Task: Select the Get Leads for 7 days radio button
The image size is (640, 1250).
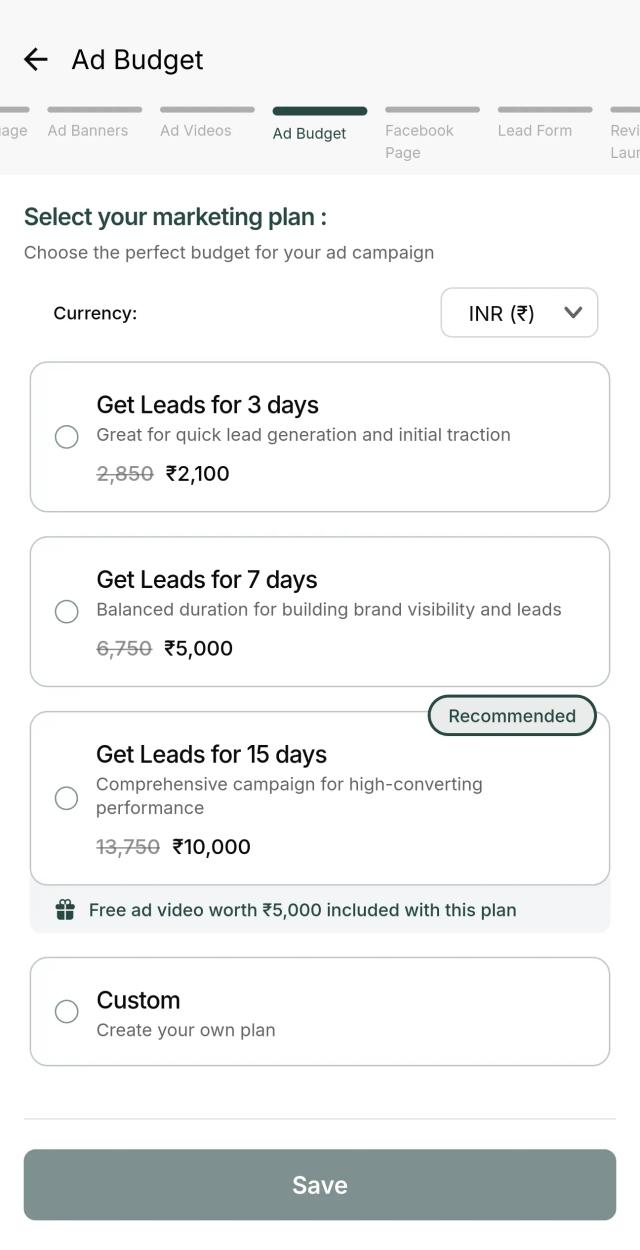Action: [x=66, y=611]
